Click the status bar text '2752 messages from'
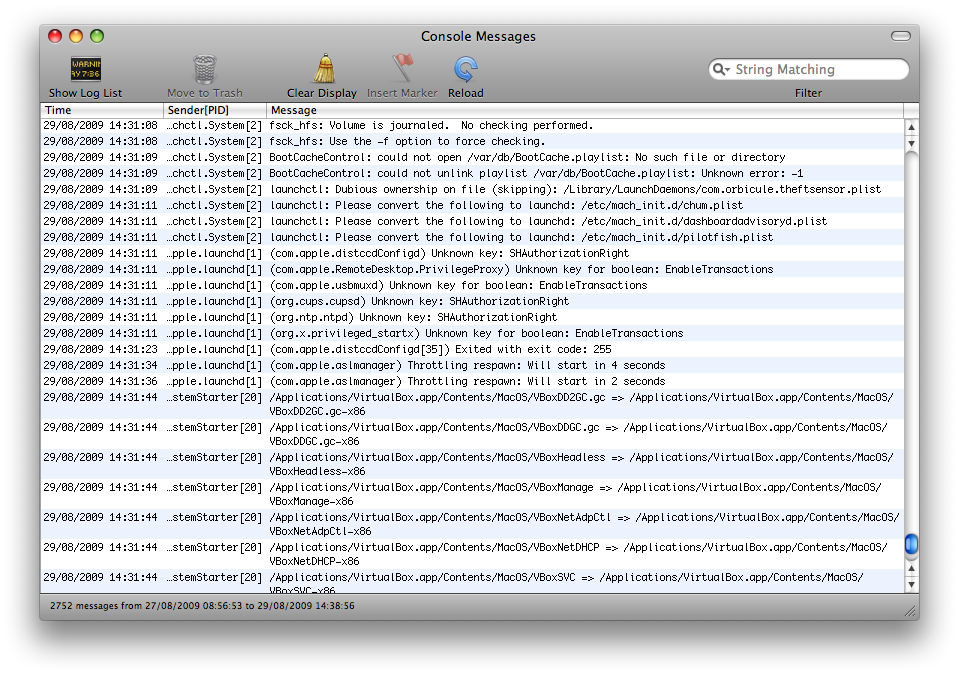Viewport: 959px width, 675px height. click(x=96, y=606)
